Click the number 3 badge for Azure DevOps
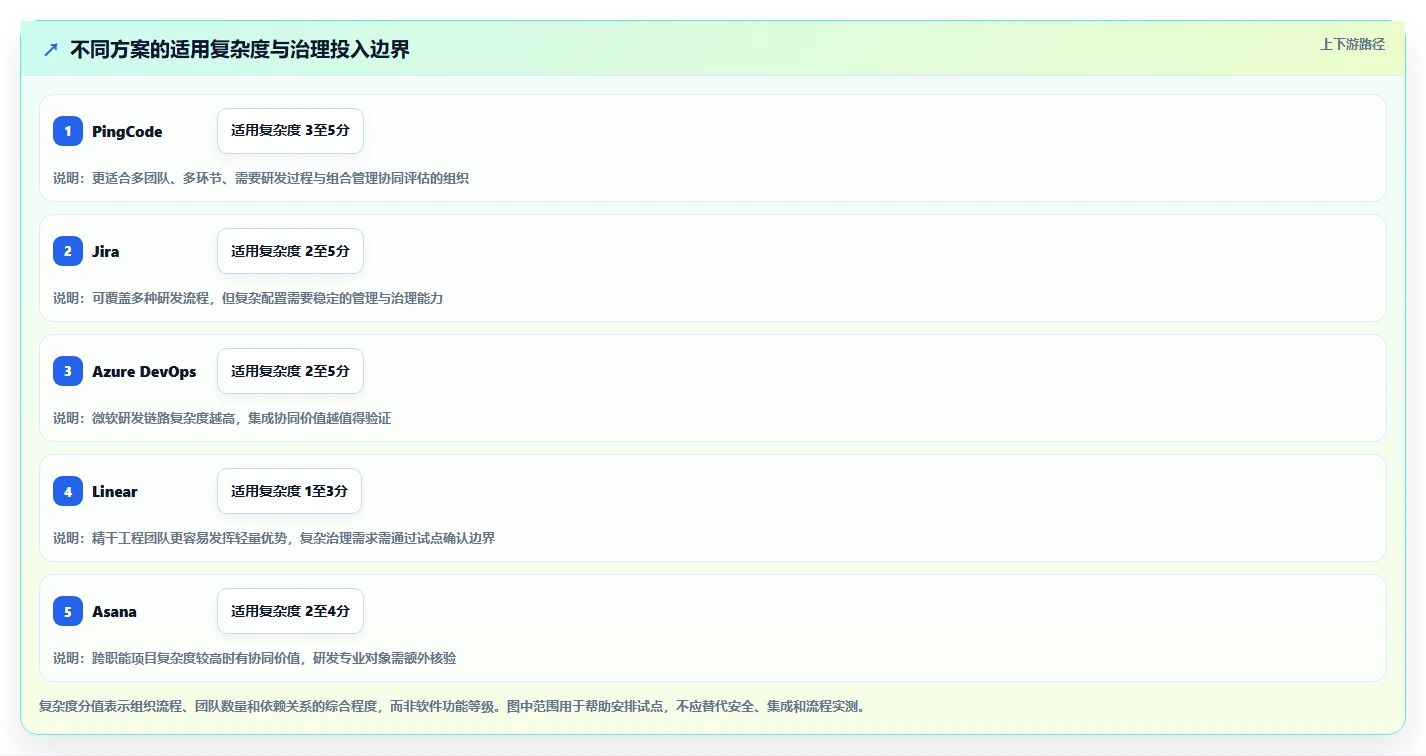The width and height of the screenshot is (1426, 756). click(x=68, y=371)
